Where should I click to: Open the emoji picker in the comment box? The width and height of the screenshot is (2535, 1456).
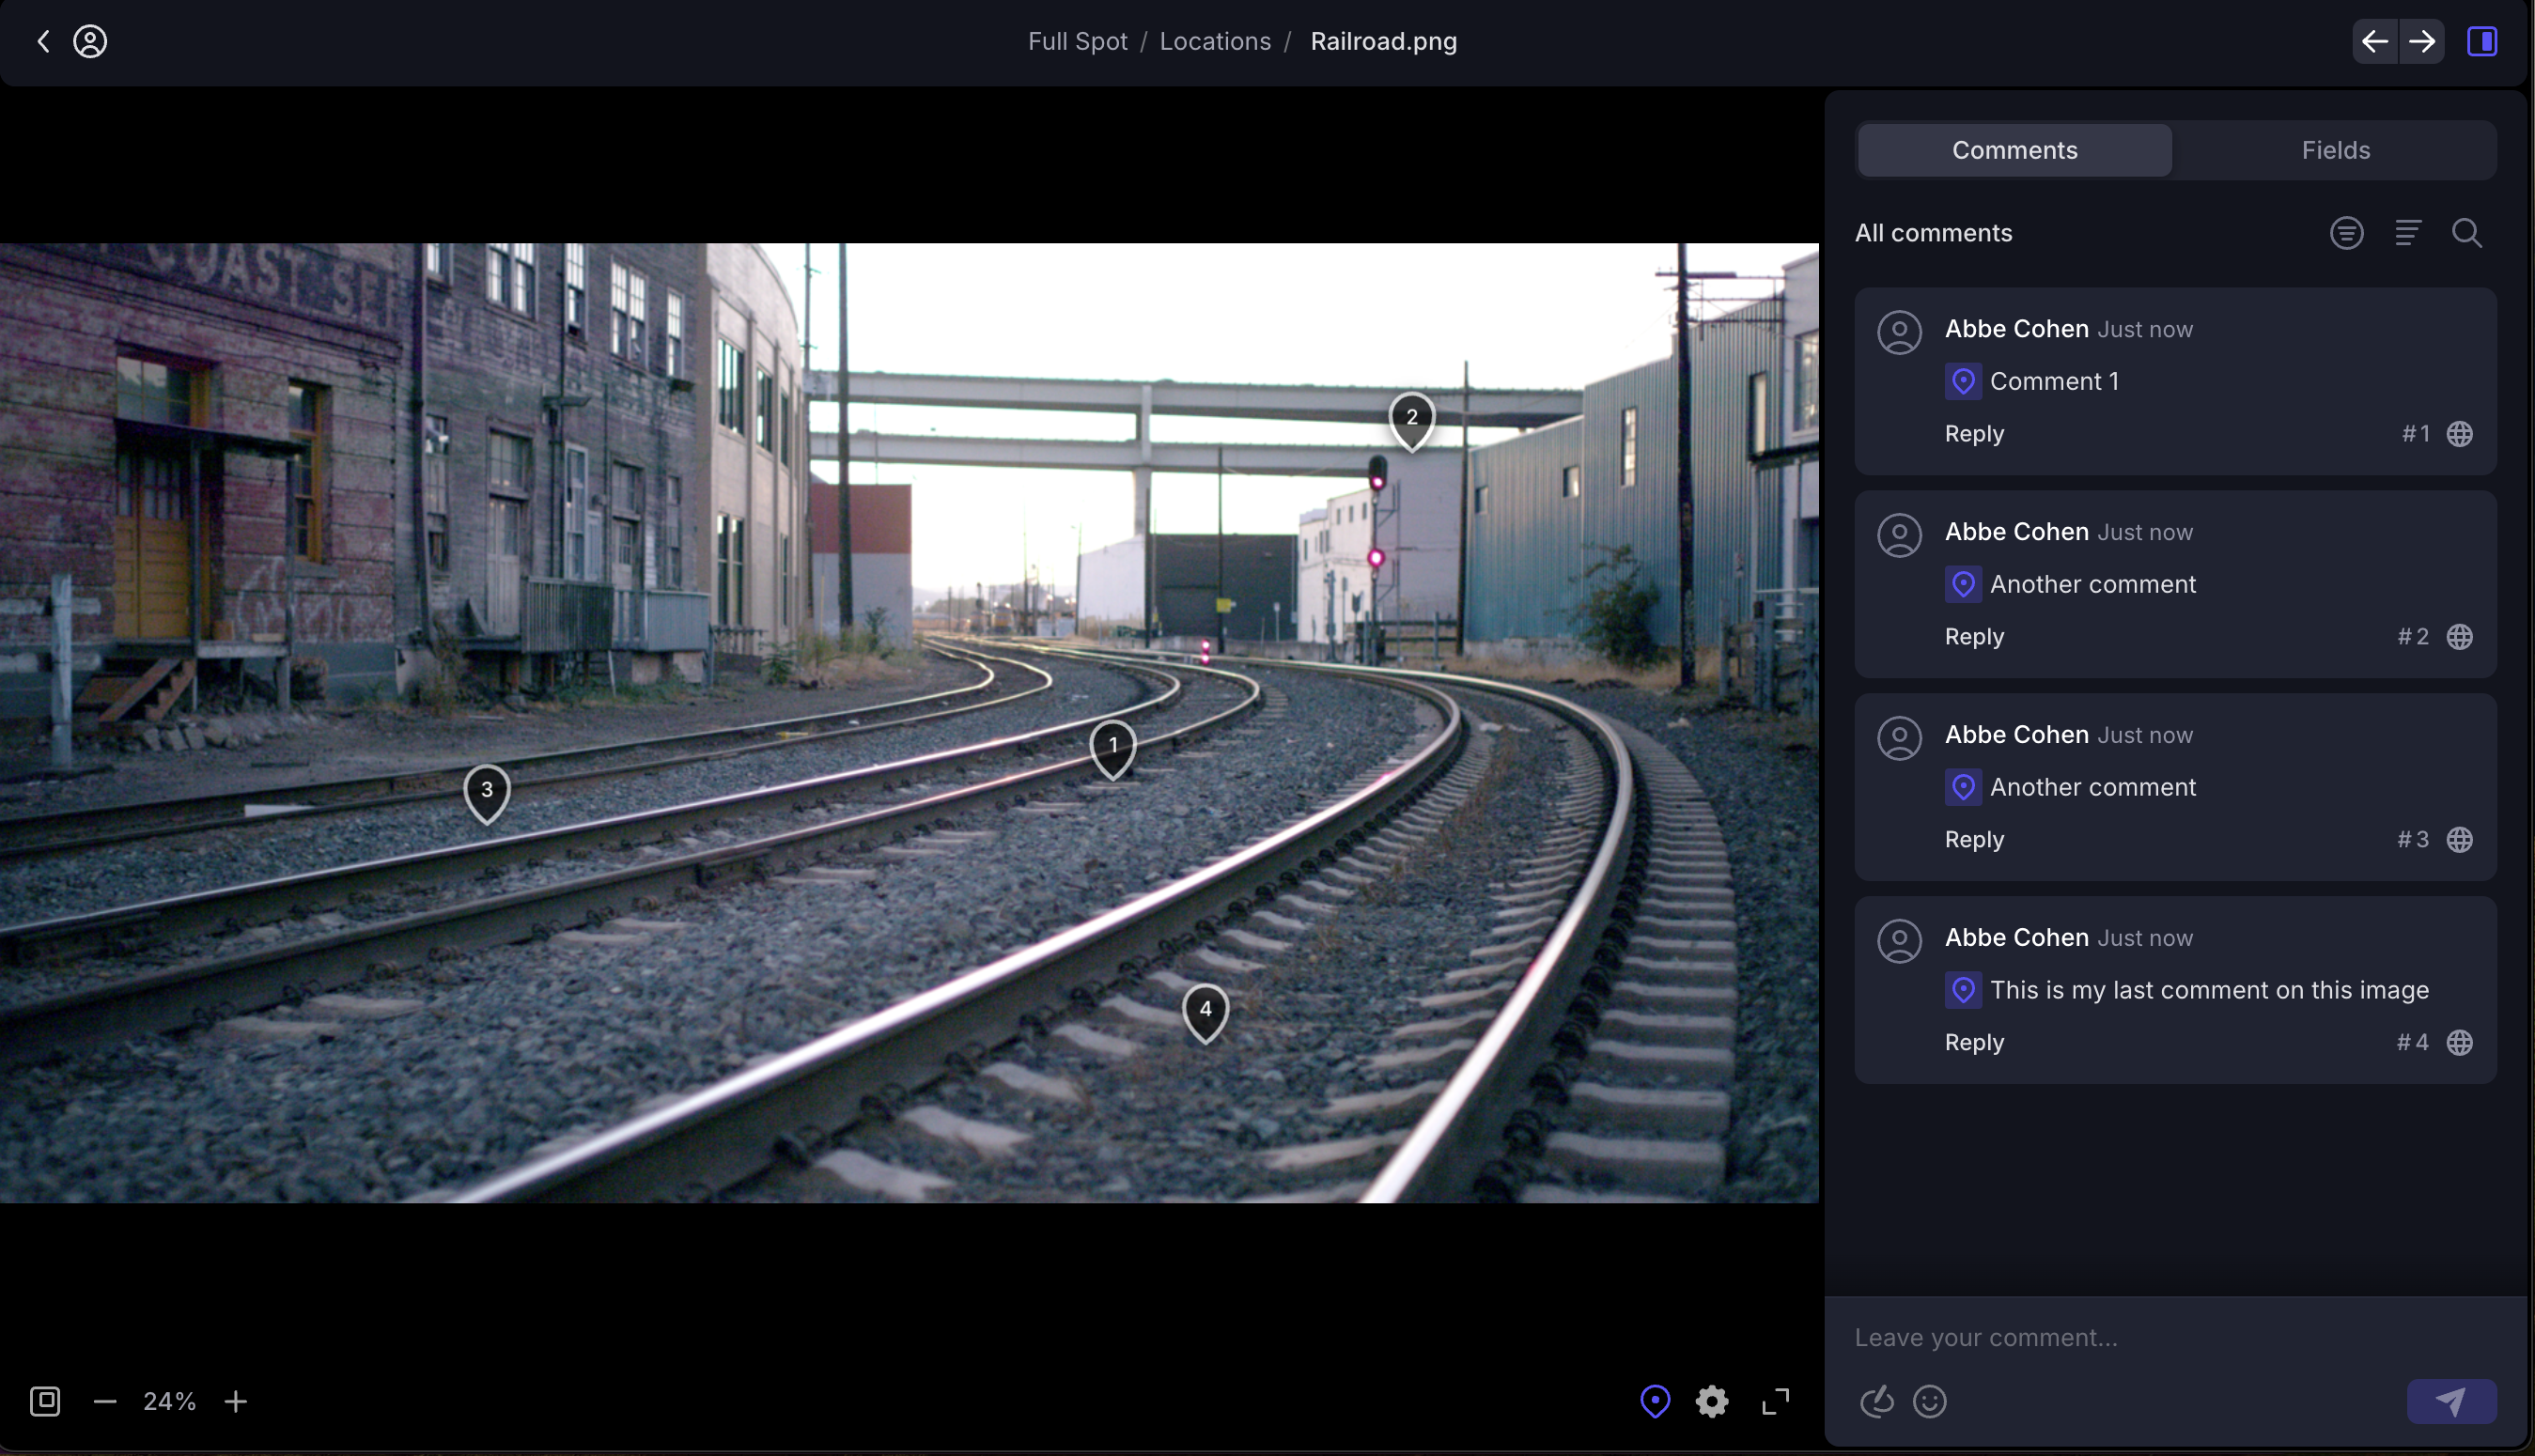pyautogui.click(x=1930, y=1401)
